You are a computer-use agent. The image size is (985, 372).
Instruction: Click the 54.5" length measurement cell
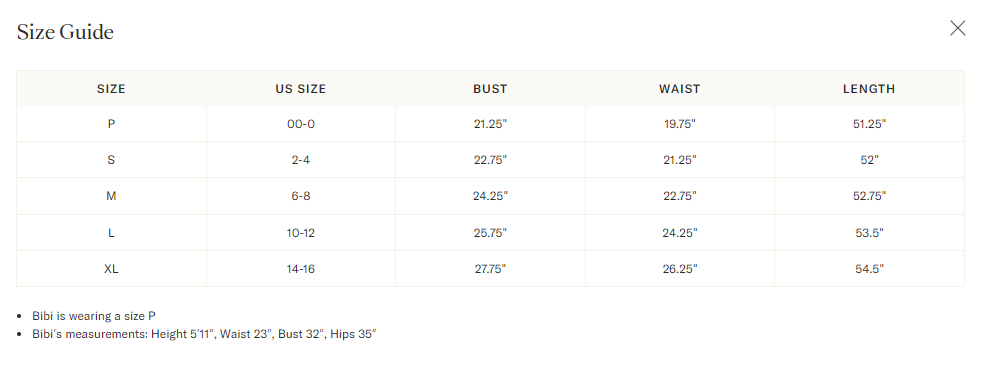869,270
